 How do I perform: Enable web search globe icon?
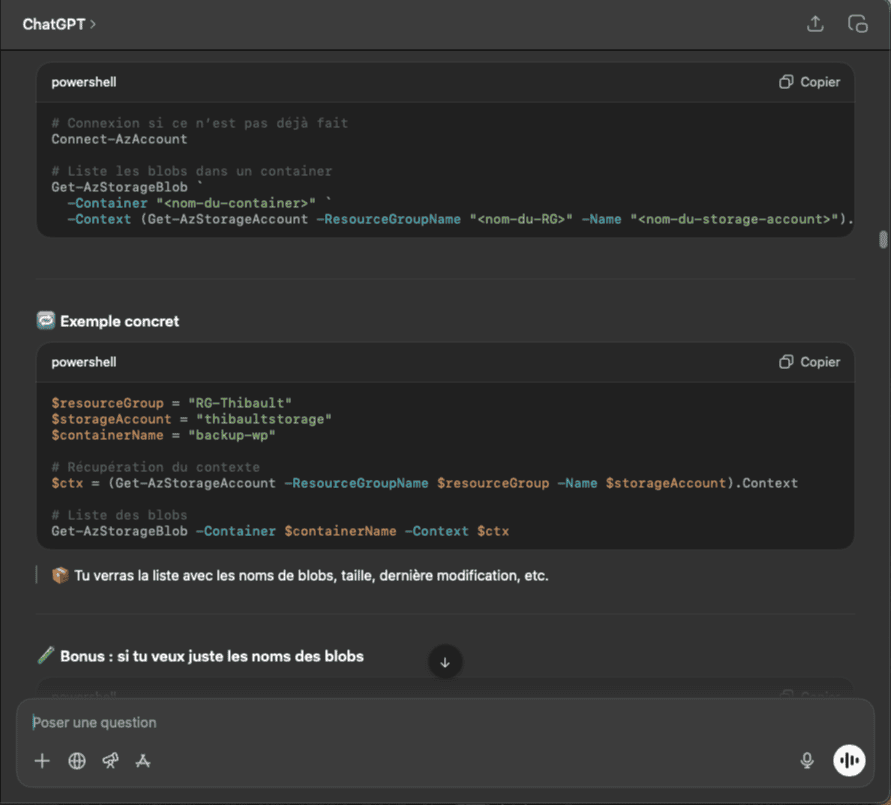pos(77,761)
